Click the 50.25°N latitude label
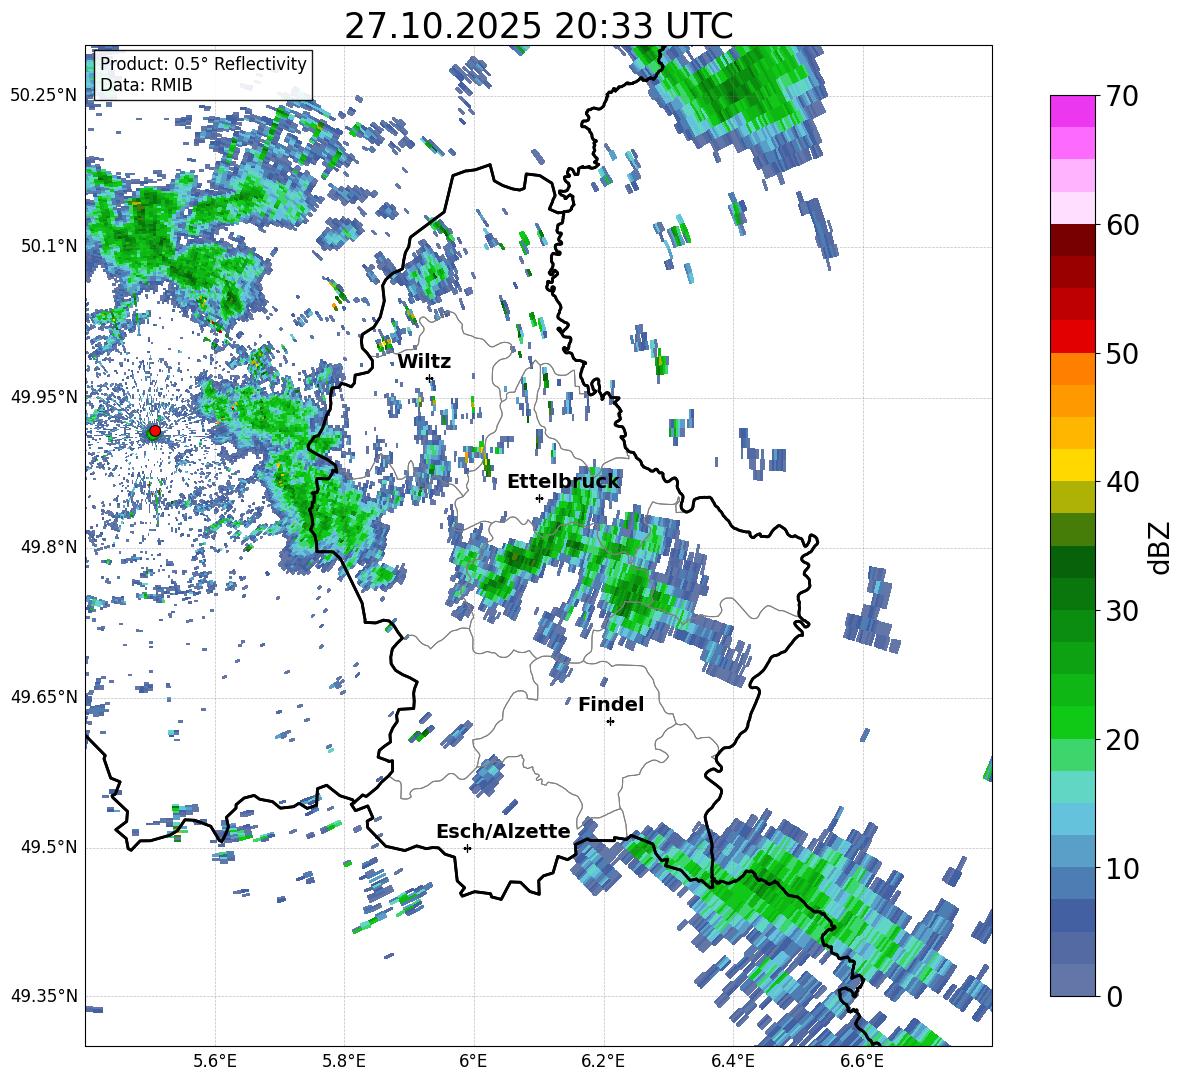The width and height of the screenshot is (1184, 1081). [43, 95]
